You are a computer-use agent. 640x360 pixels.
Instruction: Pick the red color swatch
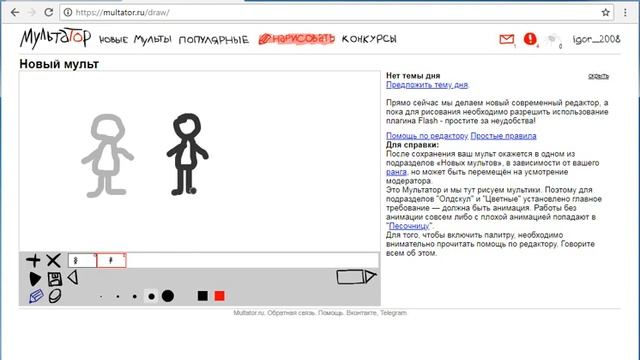[220, 296]
